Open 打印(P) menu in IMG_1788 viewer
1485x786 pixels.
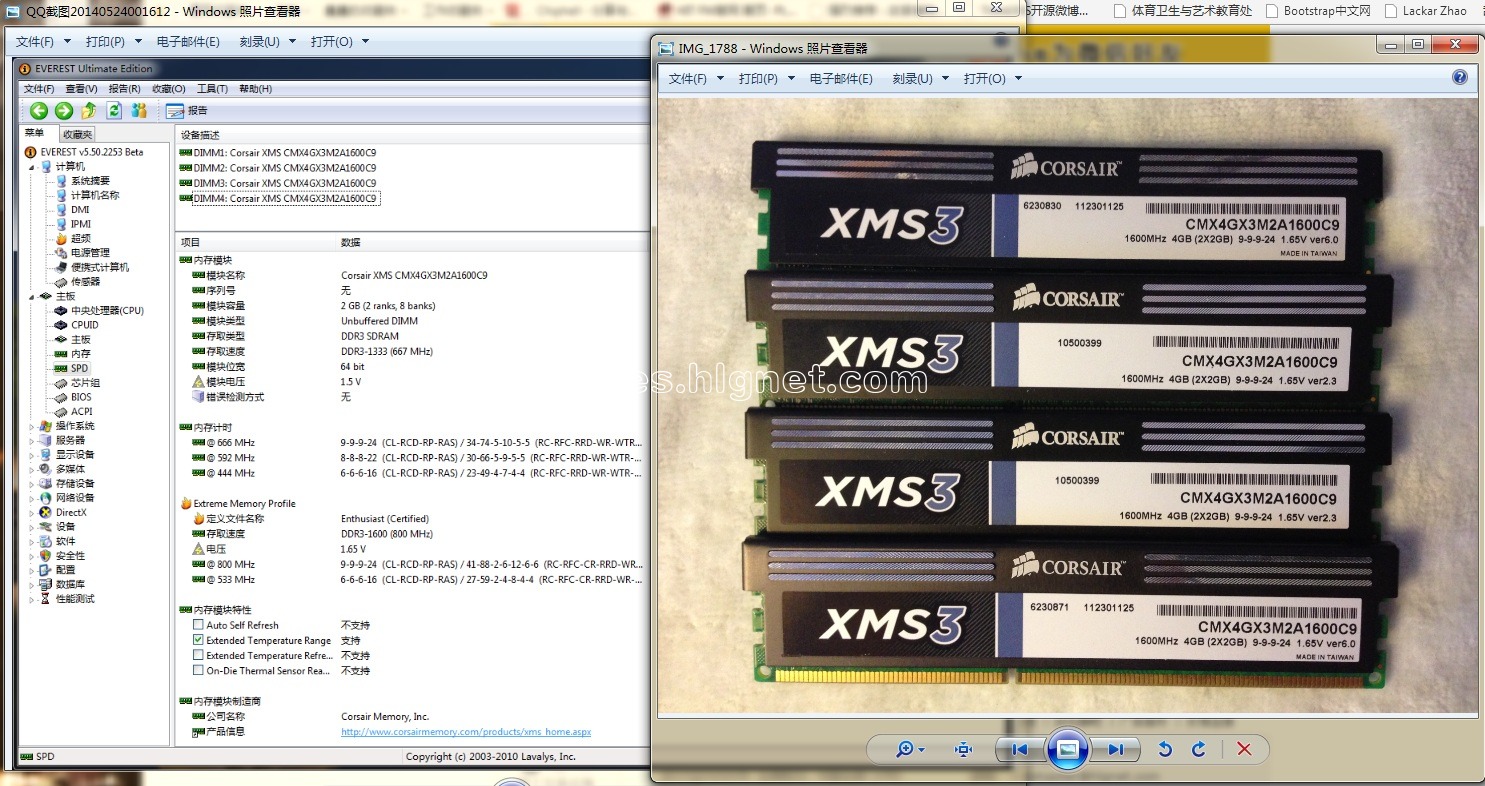coord(766,78)
